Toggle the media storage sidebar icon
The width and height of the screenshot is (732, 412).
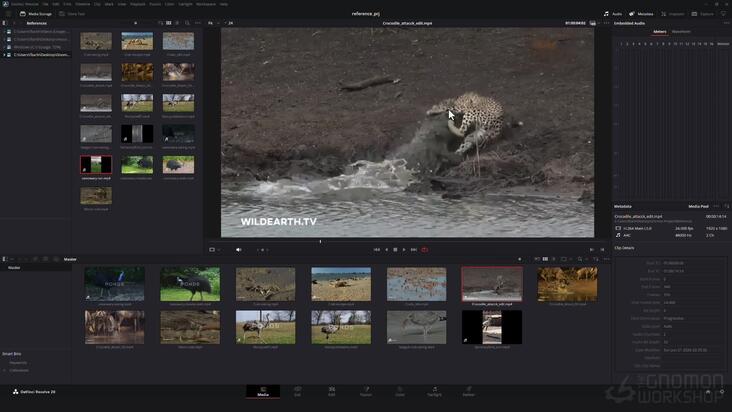[x=4, y=23]
